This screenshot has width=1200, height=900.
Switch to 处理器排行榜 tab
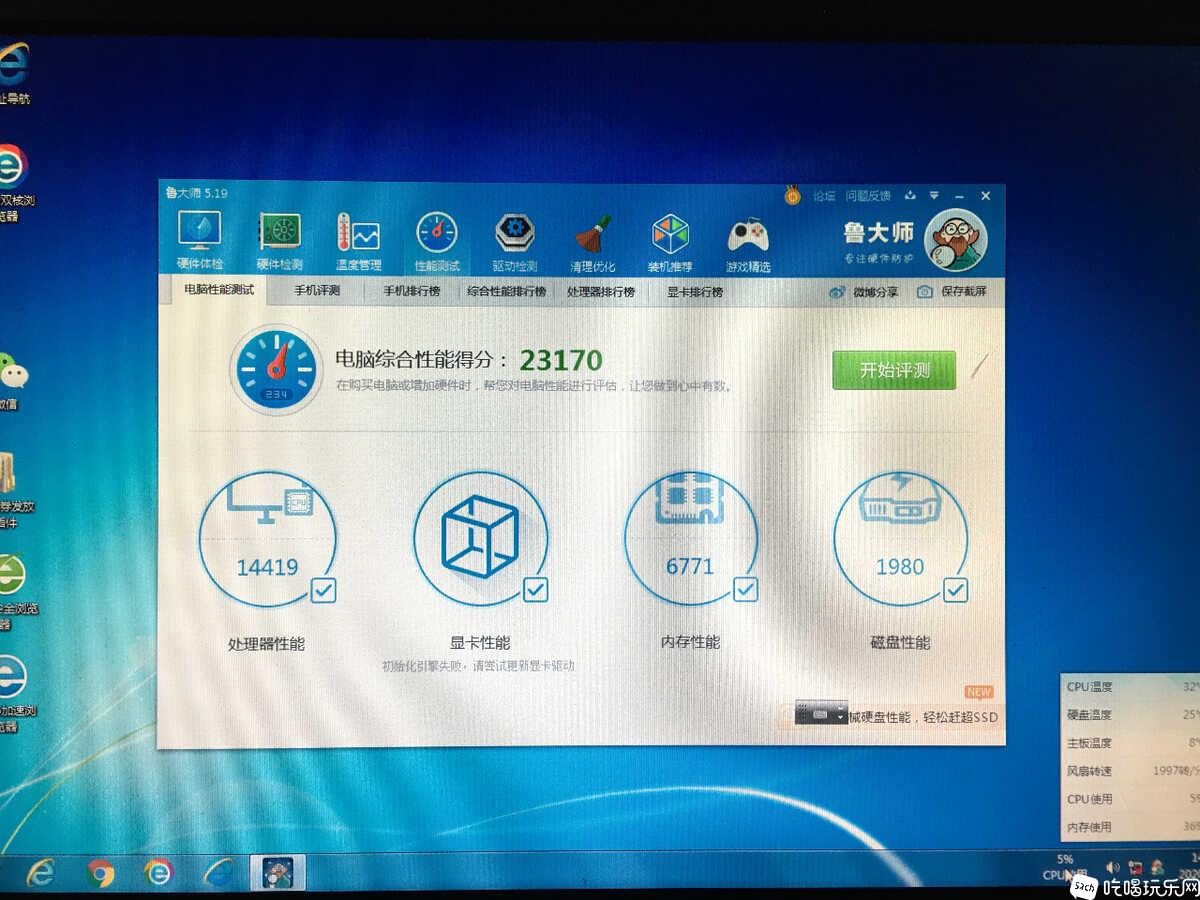tap(600, 292)
